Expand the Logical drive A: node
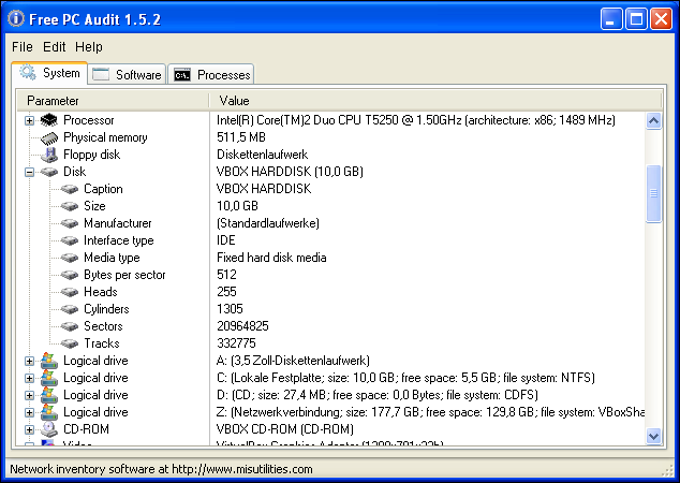The image size is (680, 483). [x=29, y=361]
